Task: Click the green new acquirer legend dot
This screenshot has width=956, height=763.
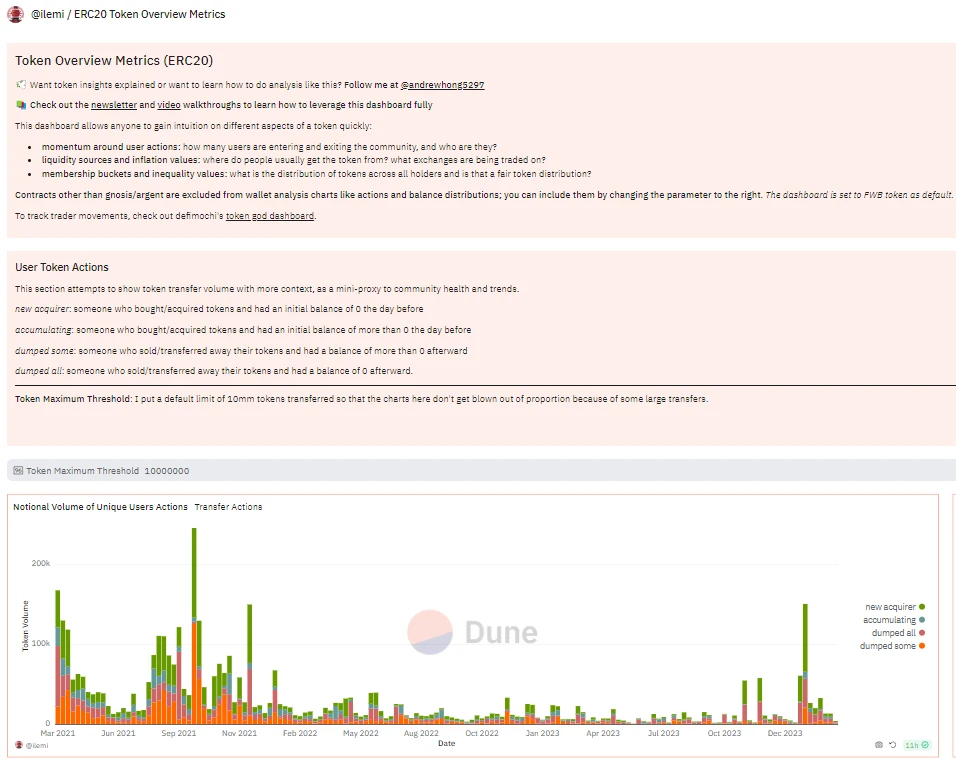Action: [922, 607]
